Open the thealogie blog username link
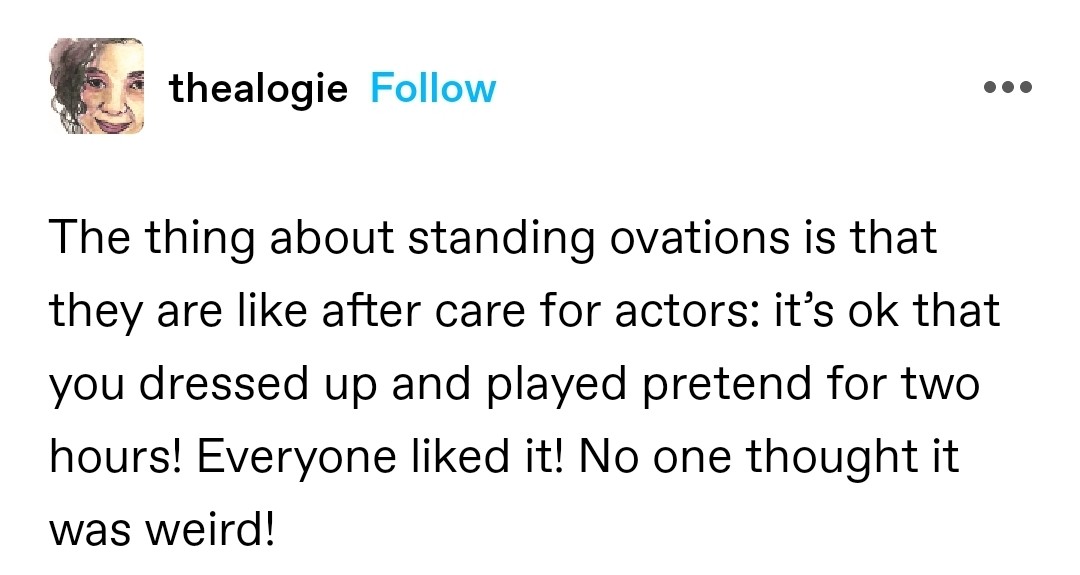The image size is (1080, 575). tap(258, 89)
